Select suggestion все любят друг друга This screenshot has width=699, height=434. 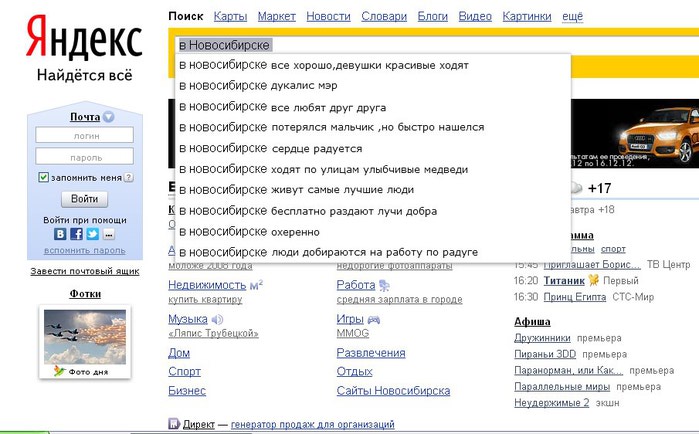coord(373,107)
